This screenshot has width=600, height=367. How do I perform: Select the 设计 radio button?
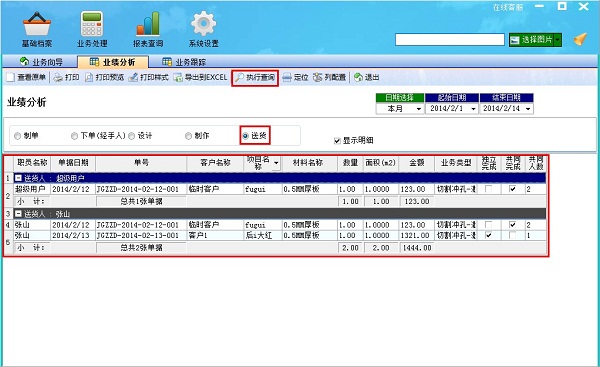[x=132, y=136]
